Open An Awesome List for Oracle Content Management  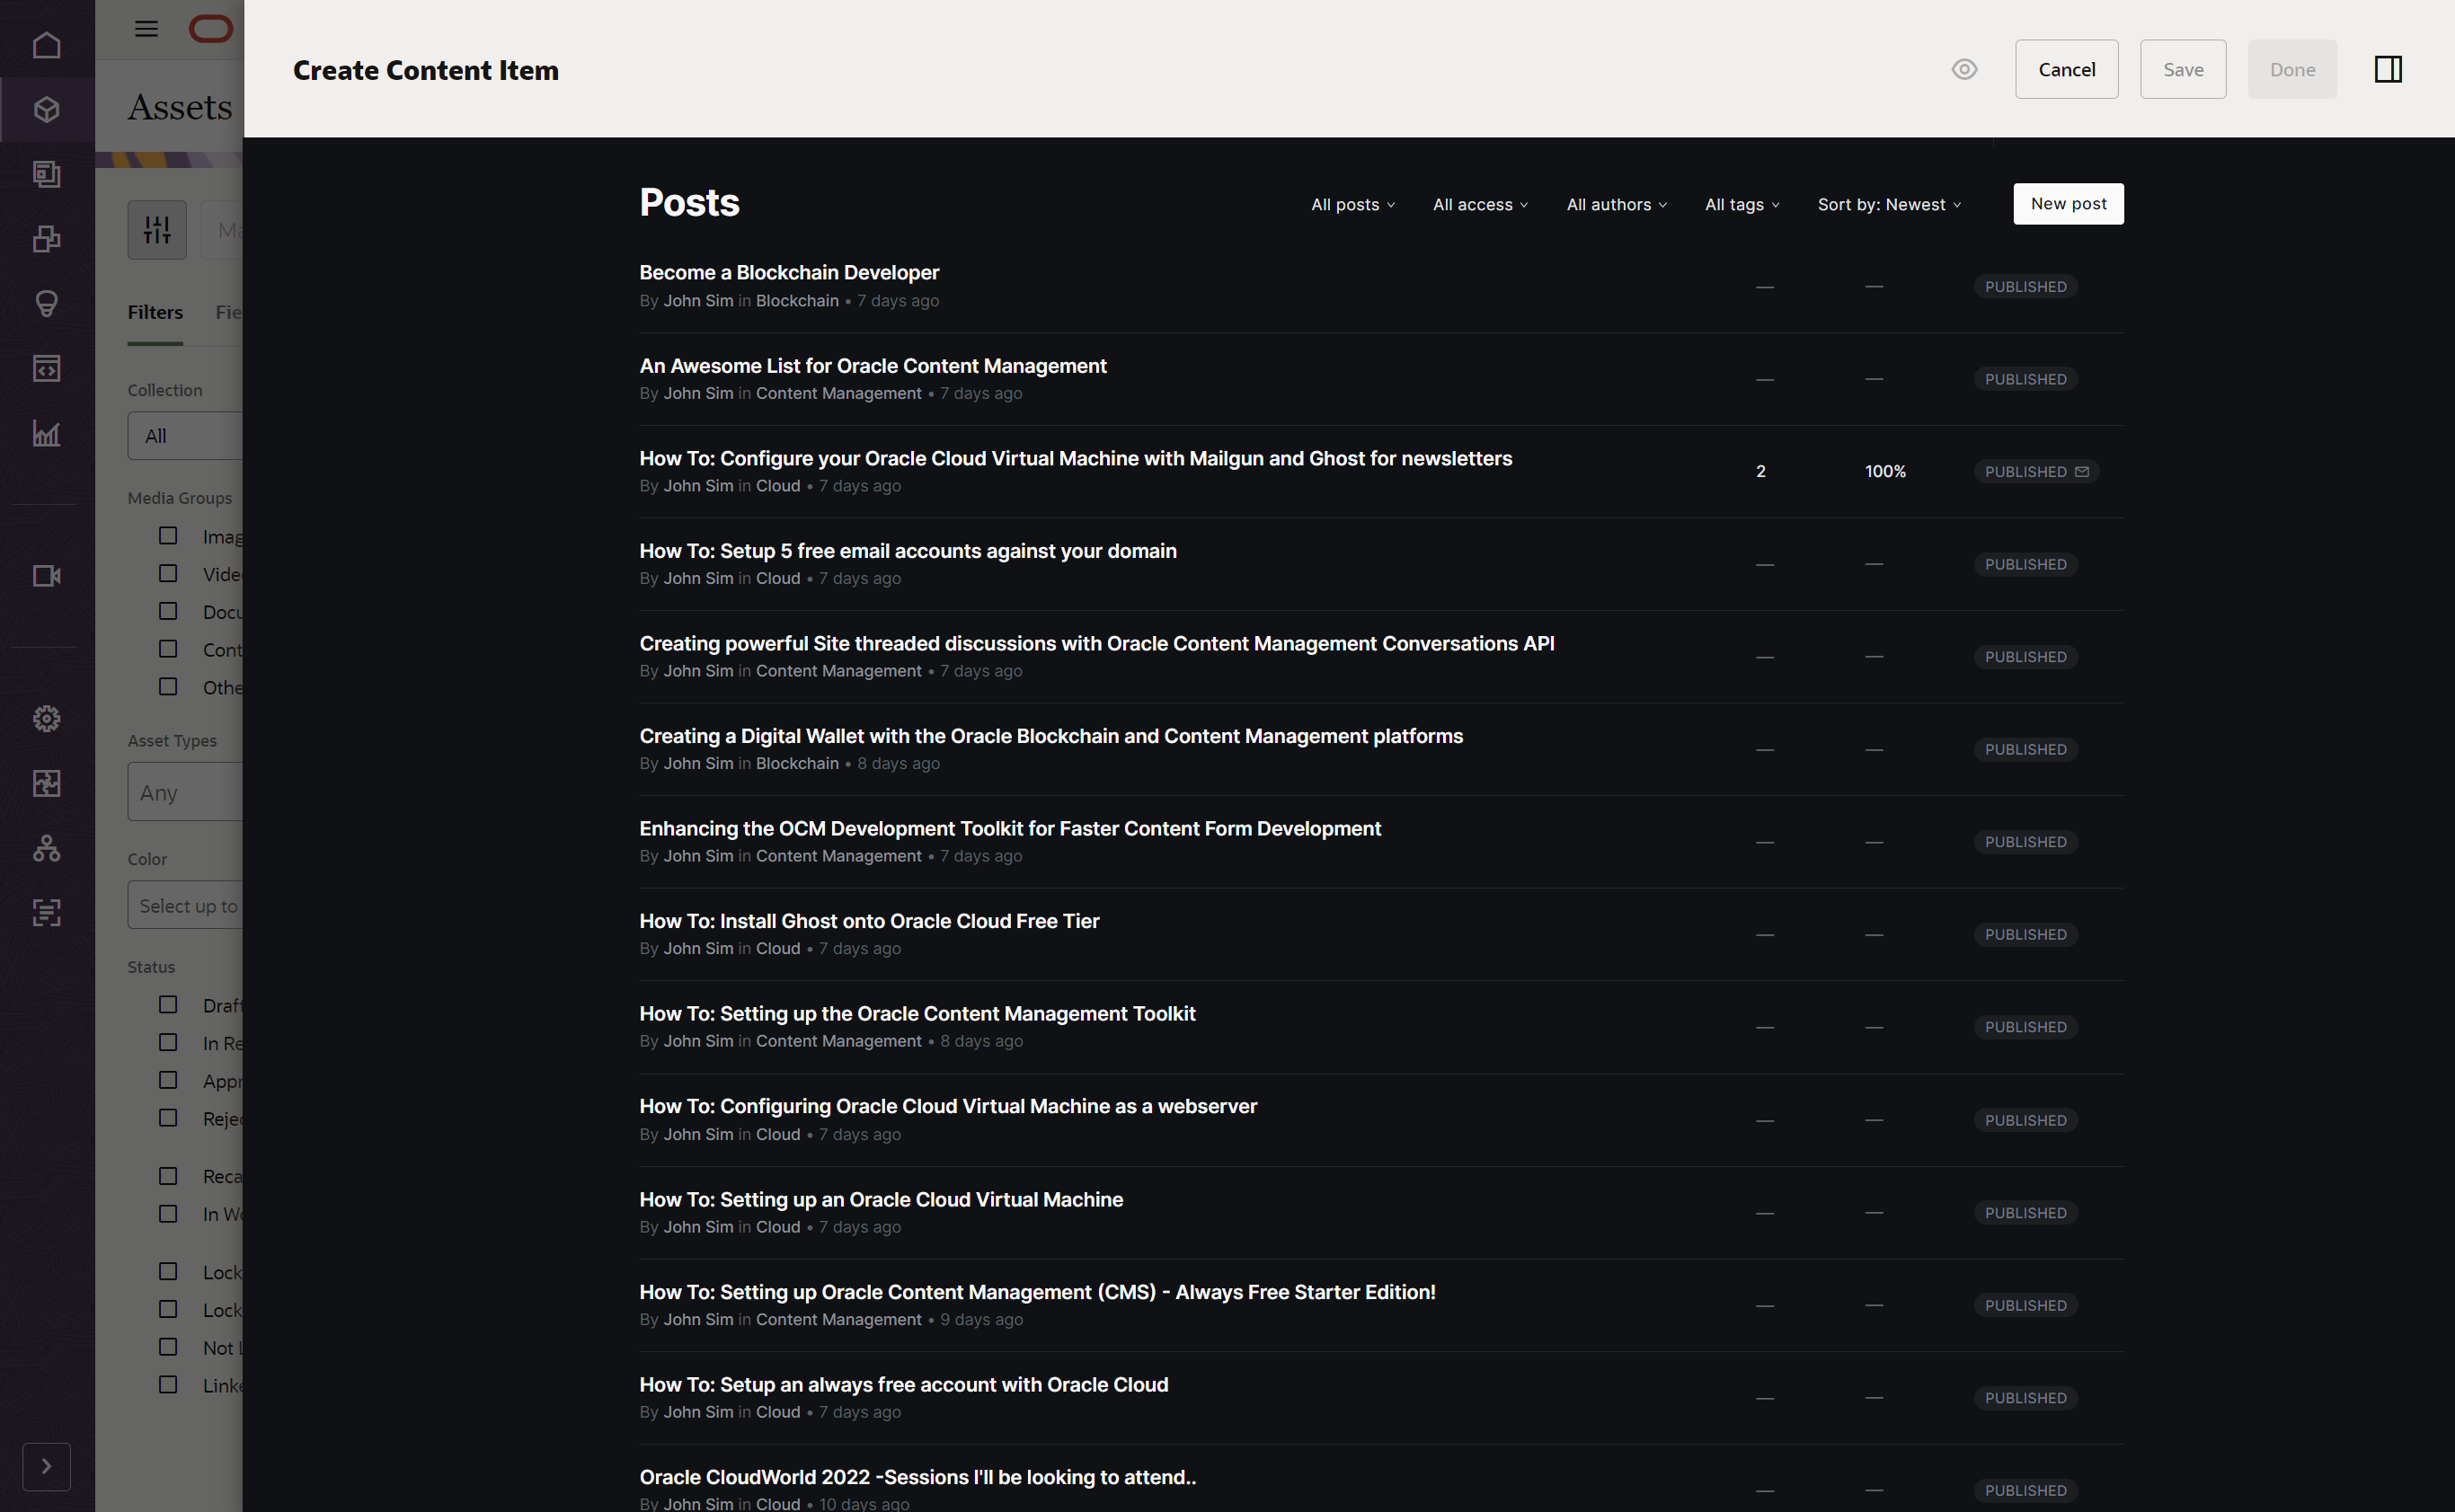coord(873,366)
